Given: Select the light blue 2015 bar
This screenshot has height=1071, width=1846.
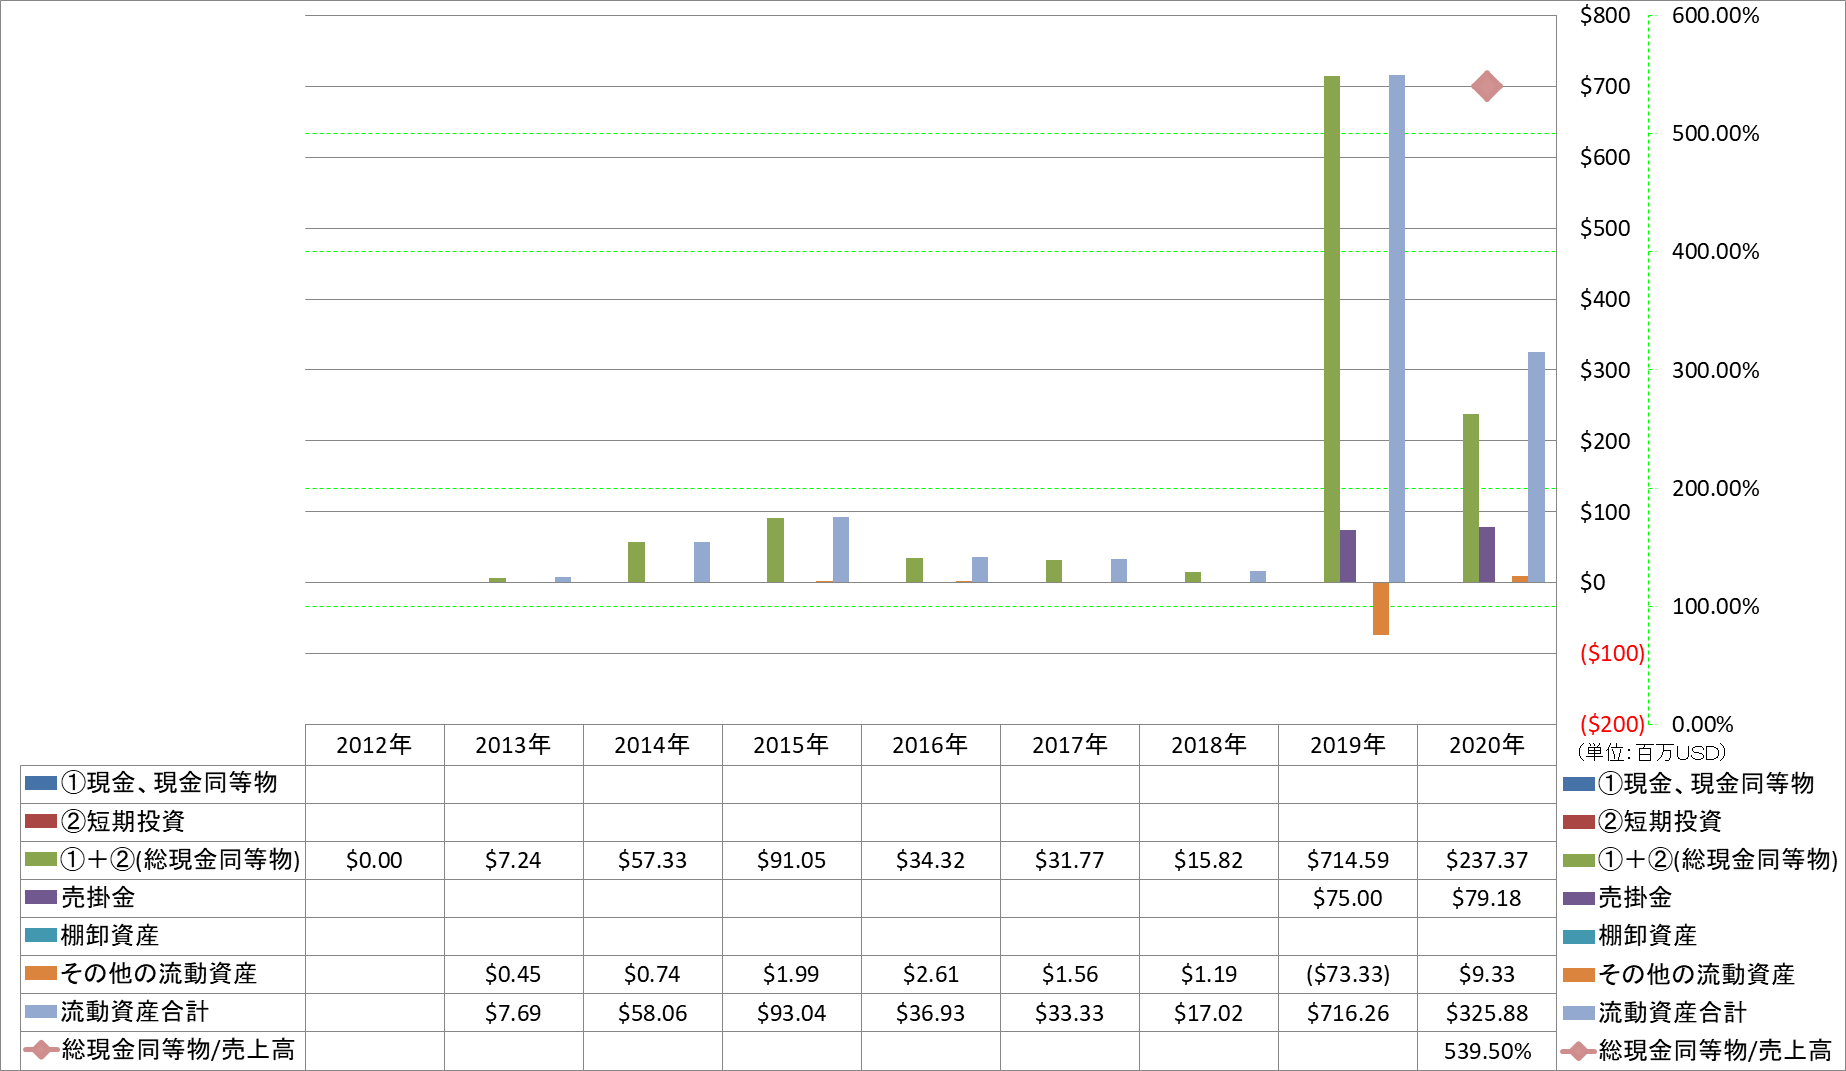Looking at the screenshot, I should 841,549.
